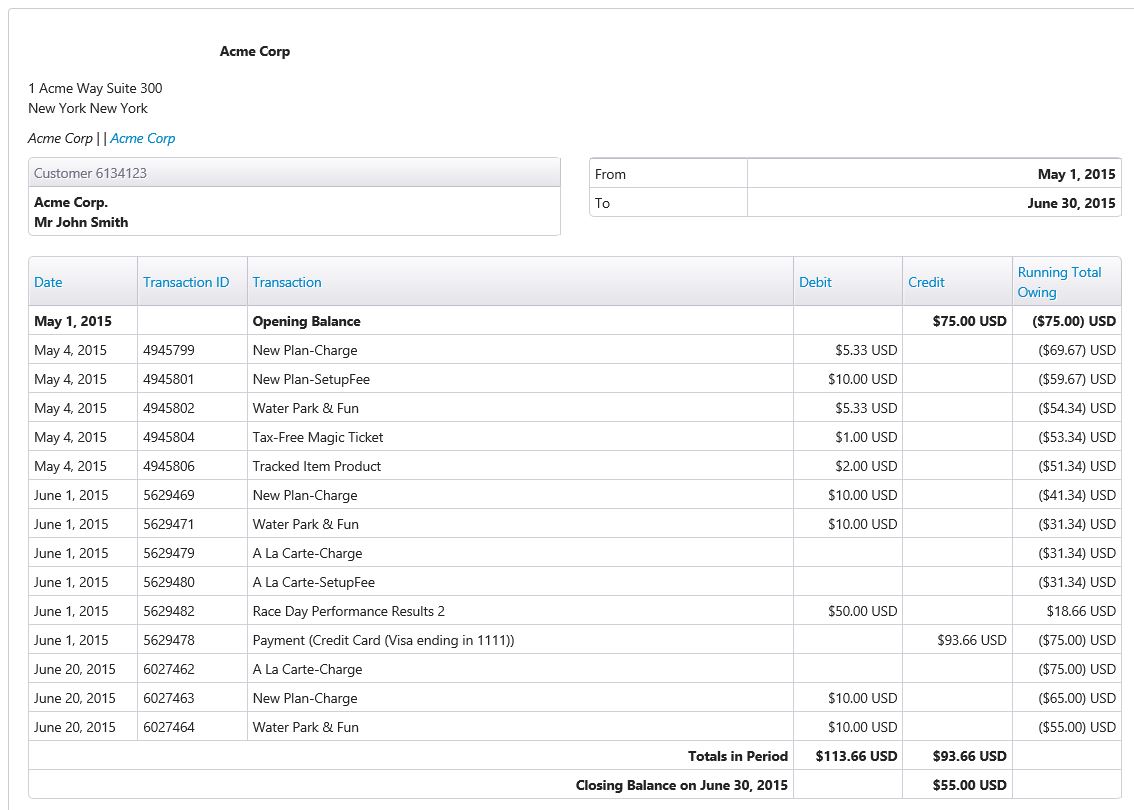Click the Tracked Item Product transaction
The height and width of the screenshot is (810, 1134).
(317, 466)
